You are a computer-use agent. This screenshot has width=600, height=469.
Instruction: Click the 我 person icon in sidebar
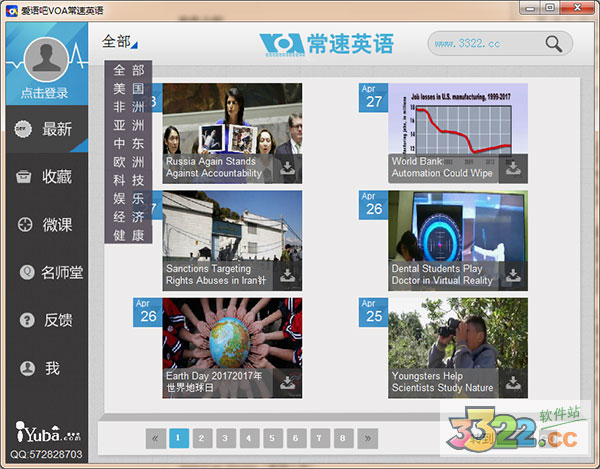[27, 368]
